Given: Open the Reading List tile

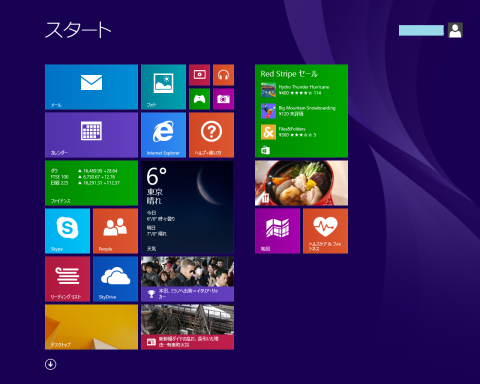Looking at the screenshot, I should click(67, 279).
